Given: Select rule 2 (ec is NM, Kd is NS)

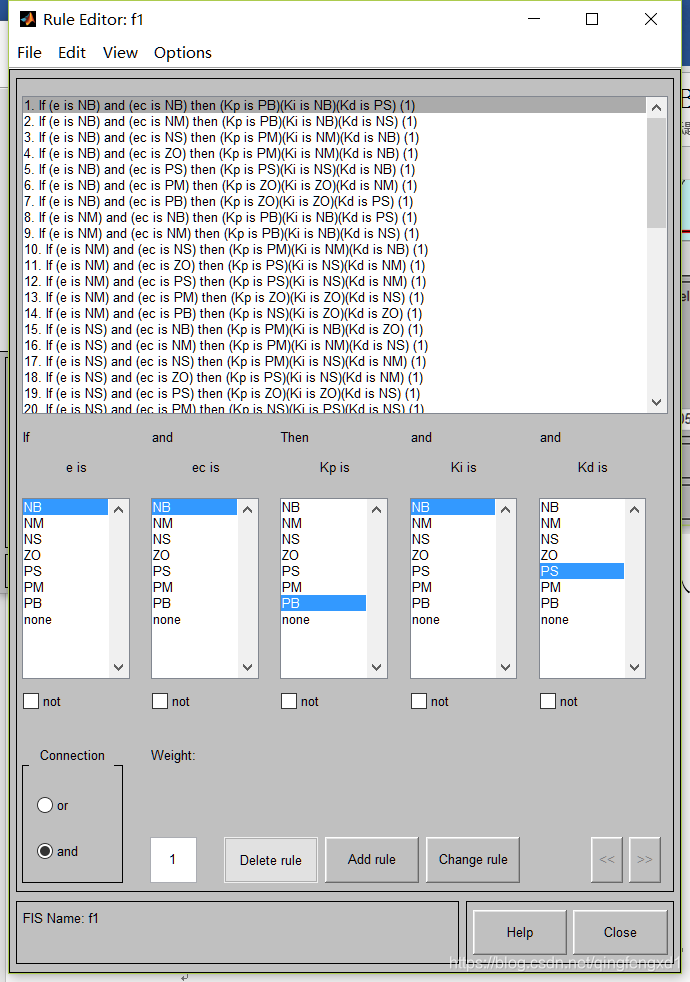Looking at the screenshot, I should 334,121.
